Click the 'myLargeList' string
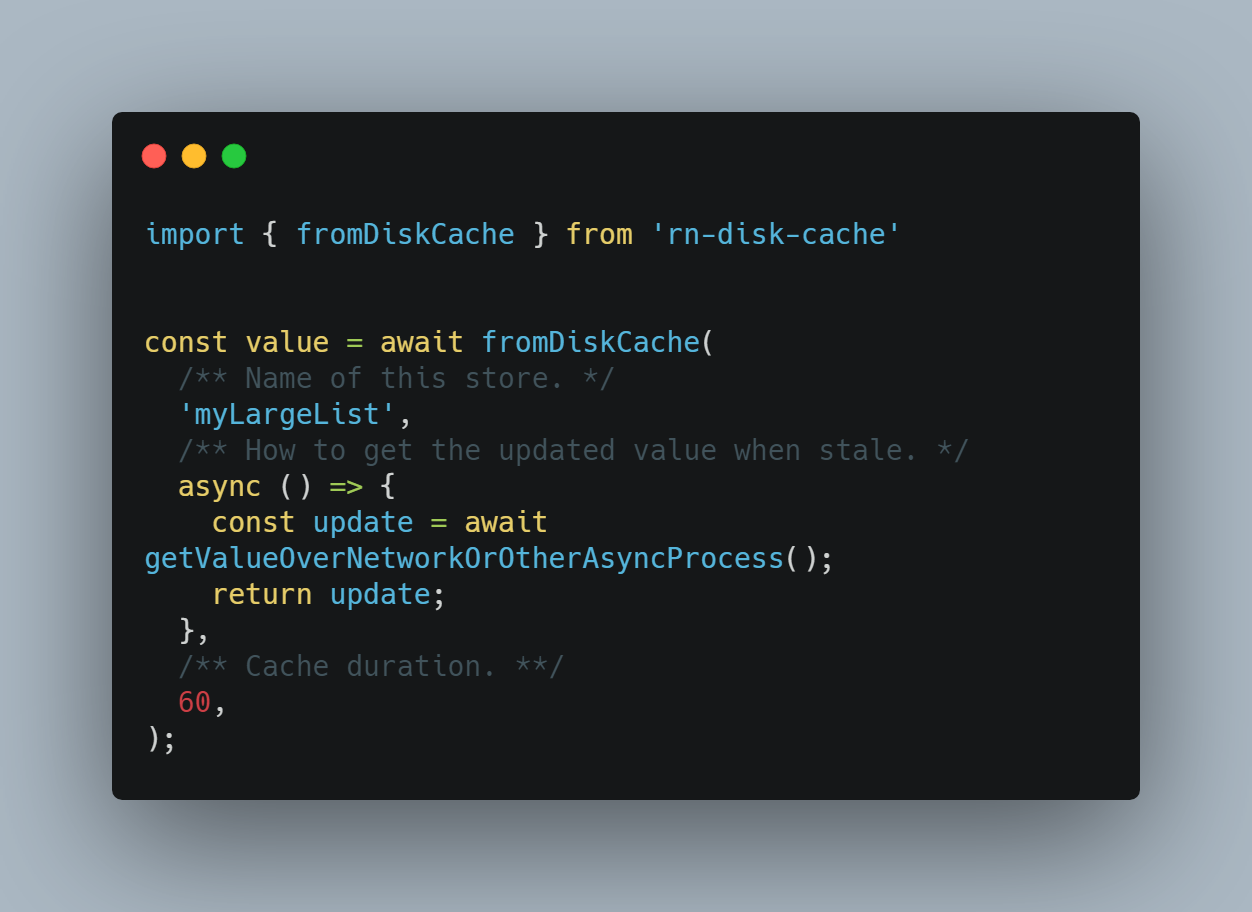The height and width of the screenshot is (912, 1252). click(287, 414)
